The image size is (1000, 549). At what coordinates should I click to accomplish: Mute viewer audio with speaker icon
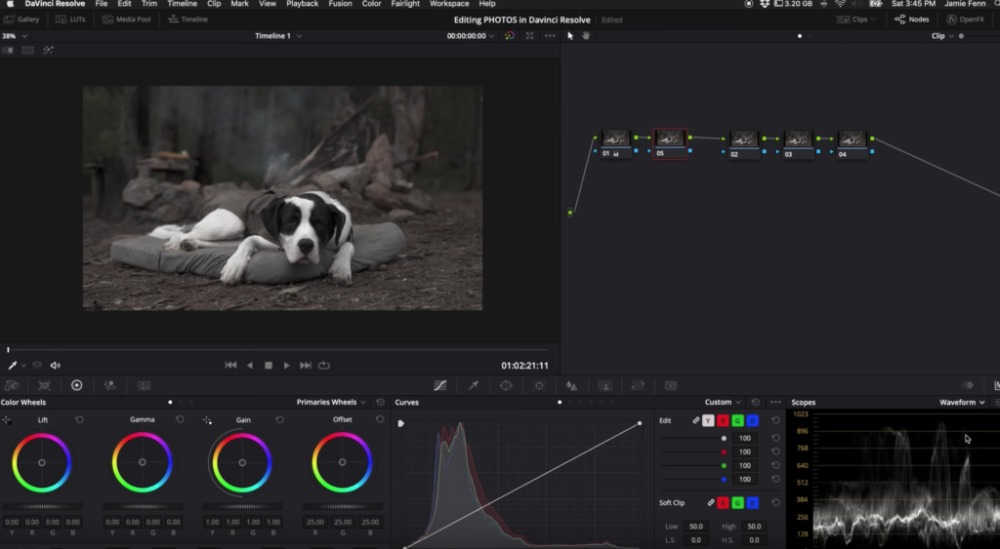point(55,365)
